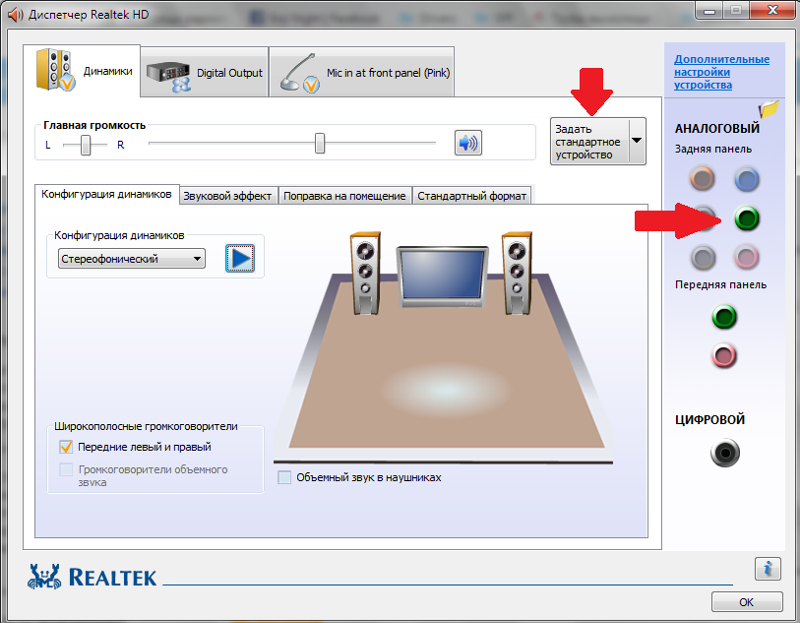The image size is (800, 623).
Task: Click the Задняя панель label
Action: click(x=713, y=149)
